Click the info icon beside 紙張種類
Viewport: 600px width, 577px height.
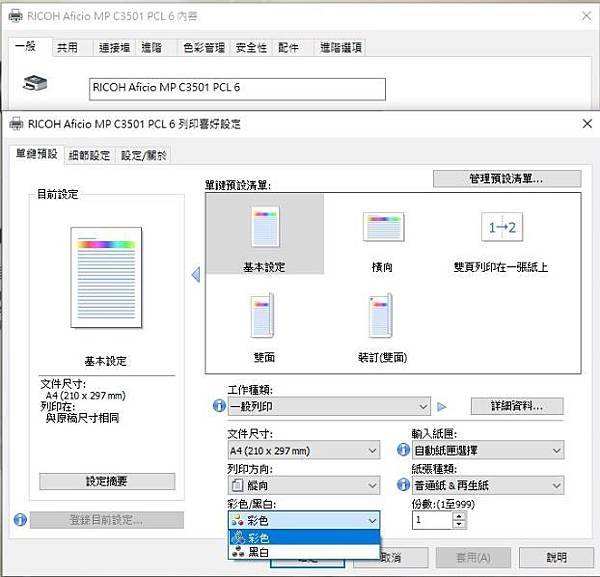click(x=403, y=485)
